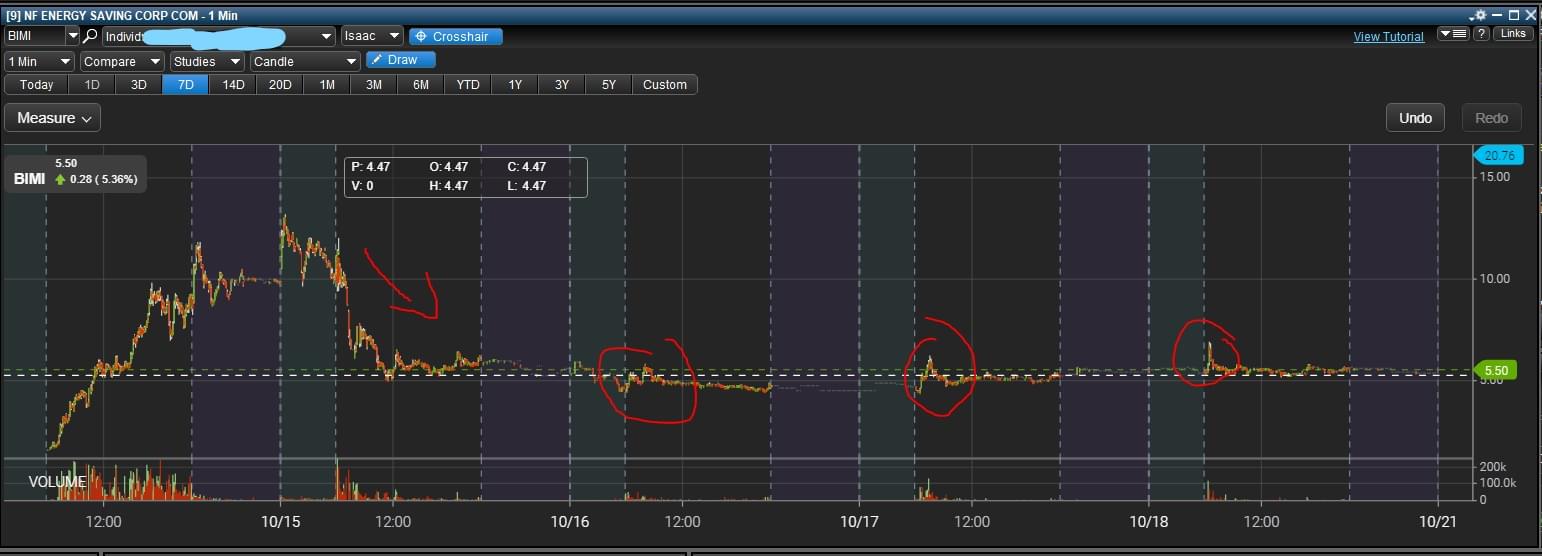Viewport: 1542px width, 556px height.
Task: Click the OHLC data tooltip box
Action: 465,176
